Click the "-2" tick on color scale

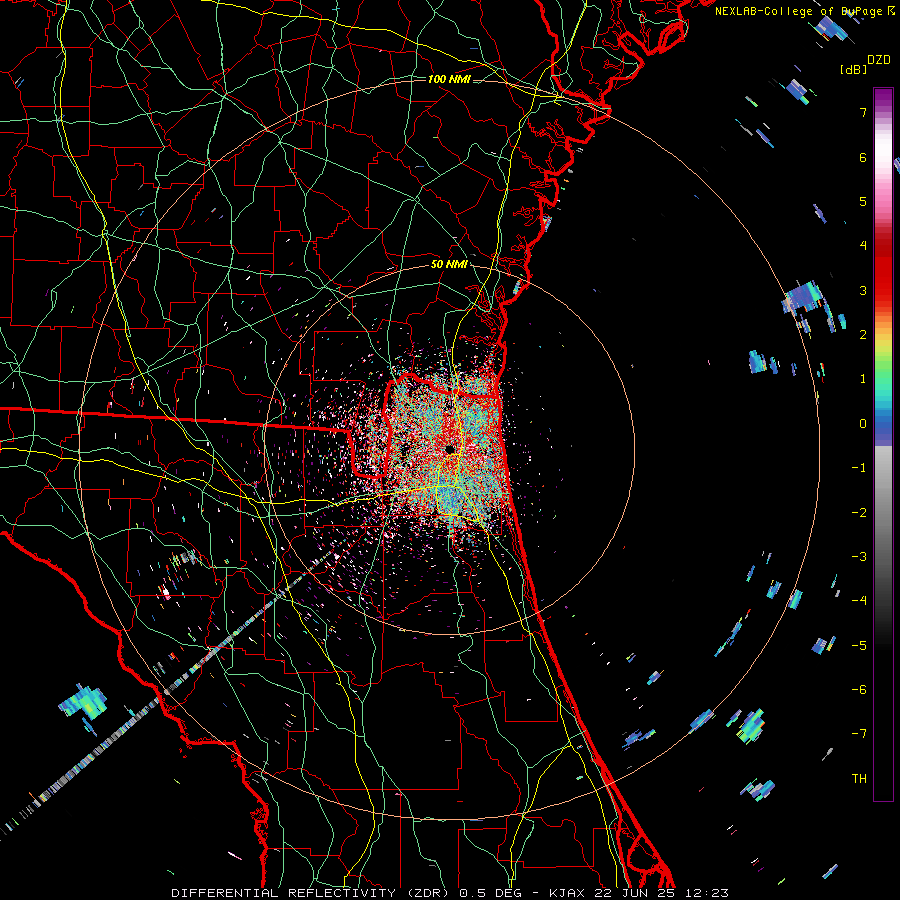click(859, 513)
